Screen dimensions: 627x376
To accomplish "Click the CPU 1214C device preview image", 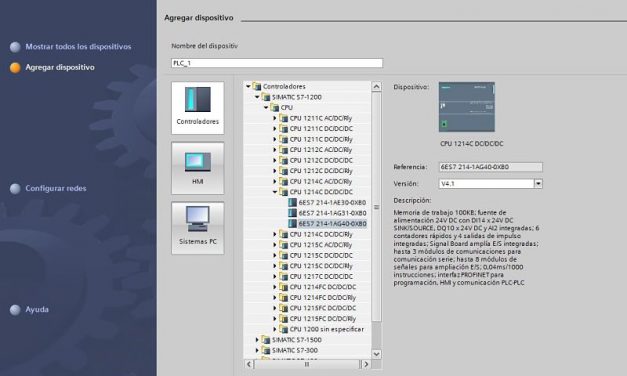I will (467, 107).
